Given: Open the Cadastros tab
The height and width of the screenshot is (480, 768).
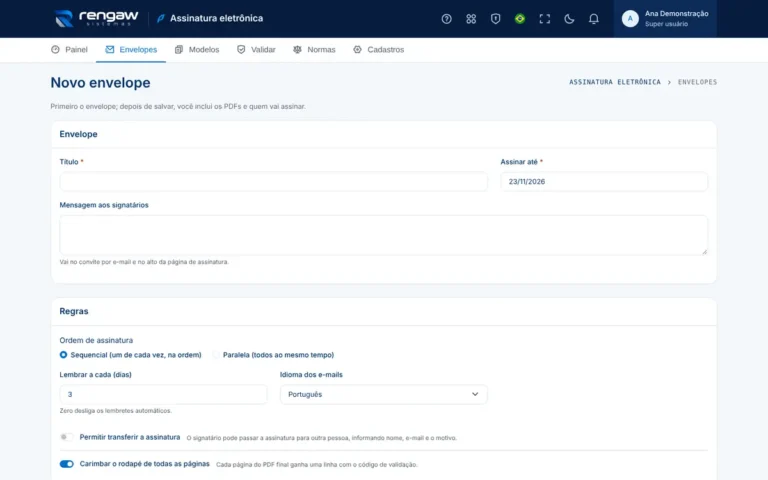Looking at the screenshot, I should click(378, 49).
